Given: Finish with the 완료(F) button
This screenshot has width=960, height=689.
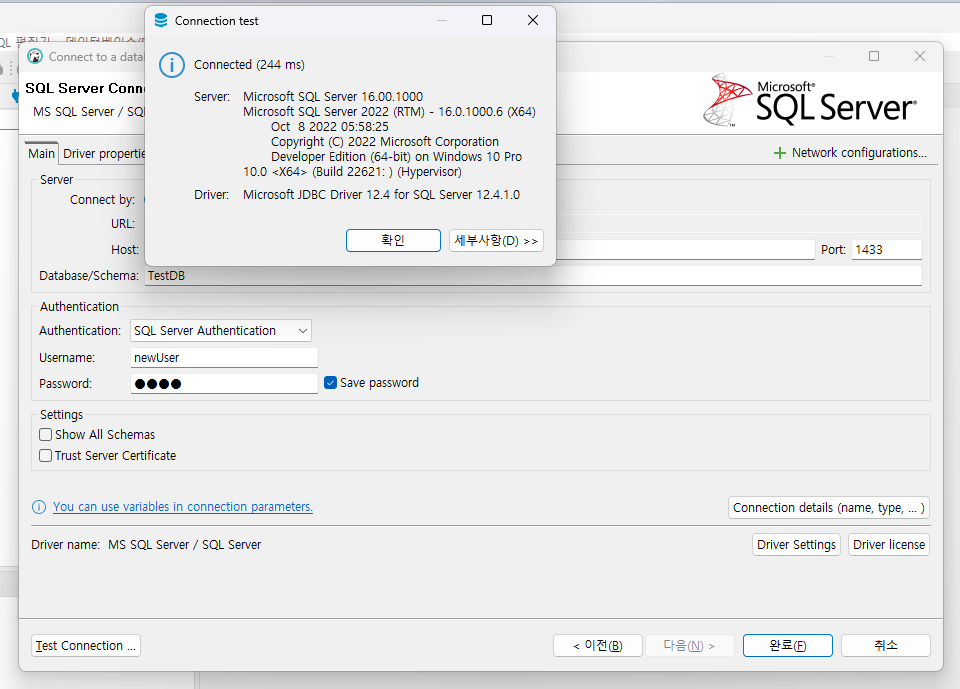Looking at the screenshot, I should click(x=787, y=646).
